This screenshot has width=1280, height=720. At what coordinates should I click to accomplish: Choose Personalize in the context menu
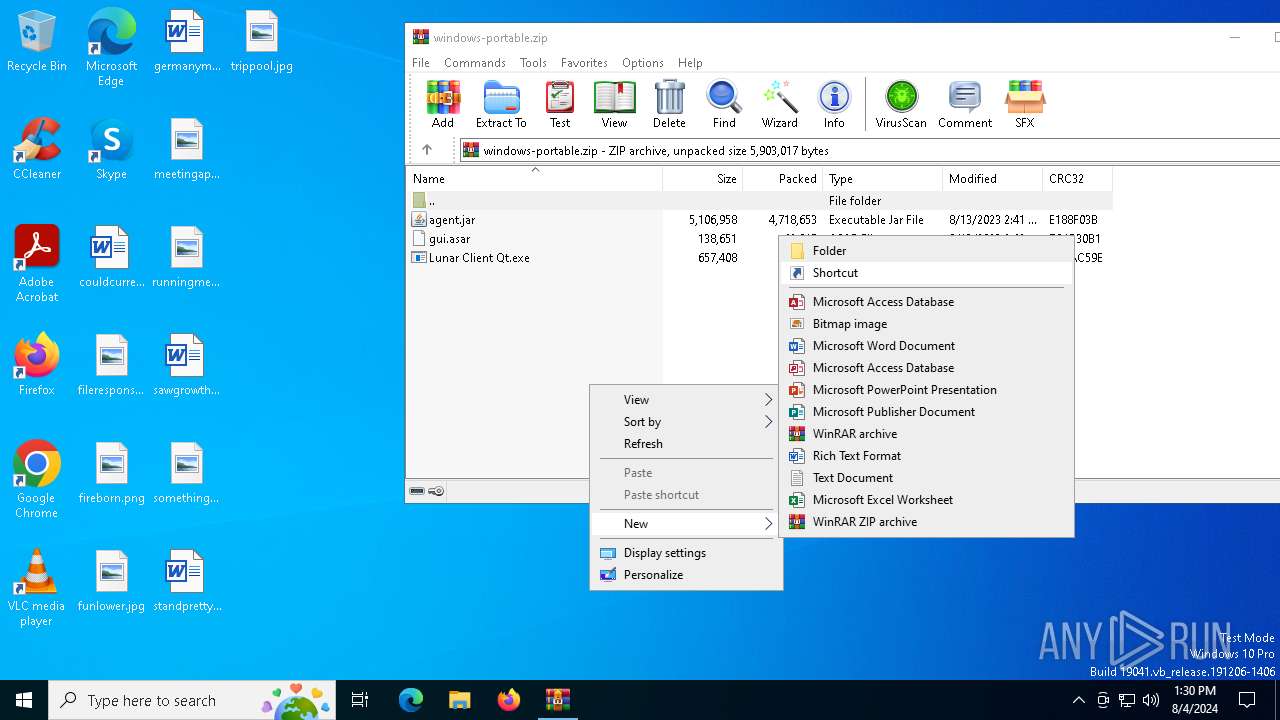686,574
